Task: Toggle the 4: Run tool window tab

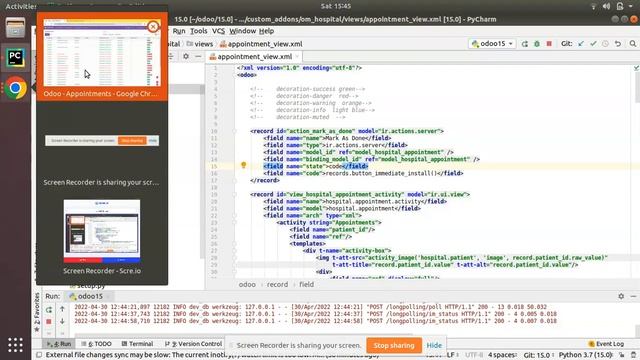Action: coord(59,344)
